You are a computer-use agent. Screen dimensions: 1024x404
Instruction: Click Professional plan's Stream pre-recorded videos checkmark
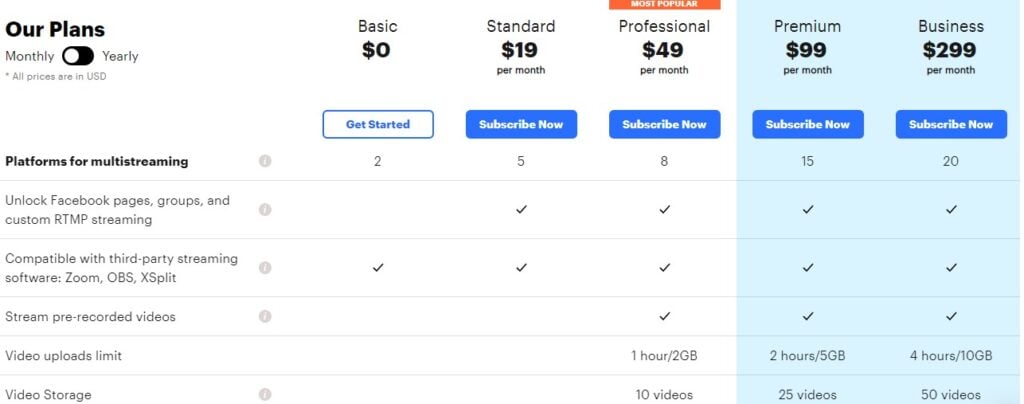[x=664, y=317]
